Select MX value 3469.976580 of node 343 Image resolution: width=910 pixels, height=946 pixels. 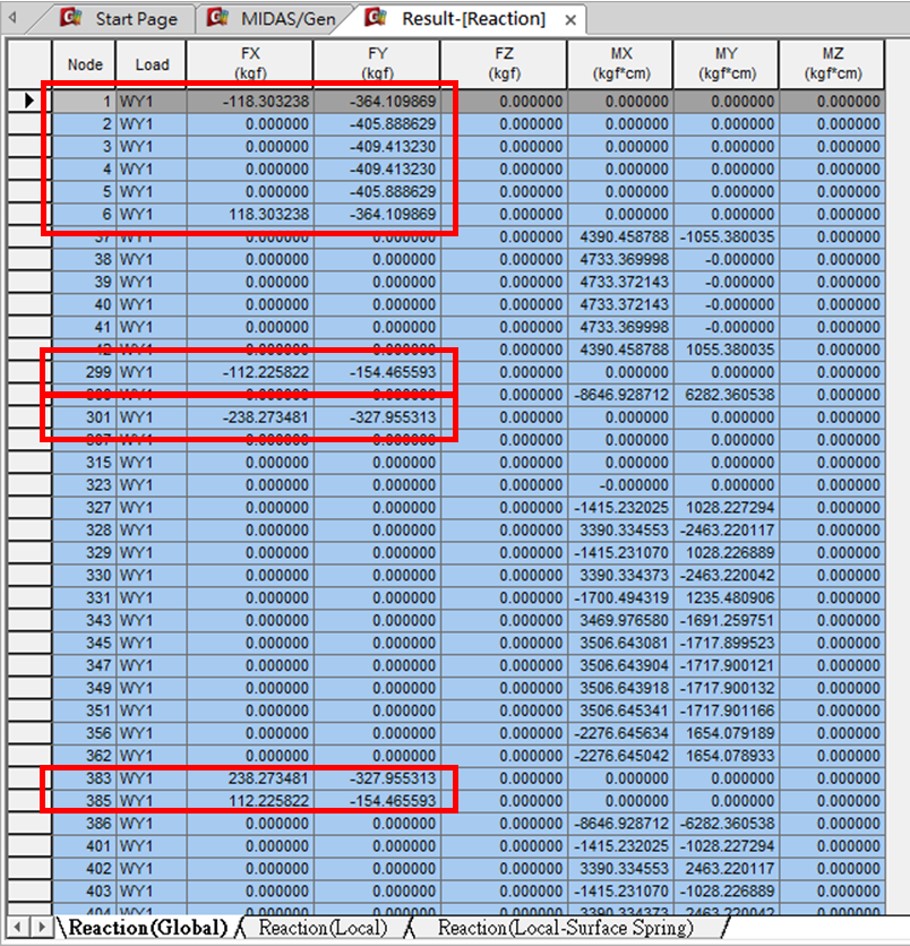coord(621,620)
